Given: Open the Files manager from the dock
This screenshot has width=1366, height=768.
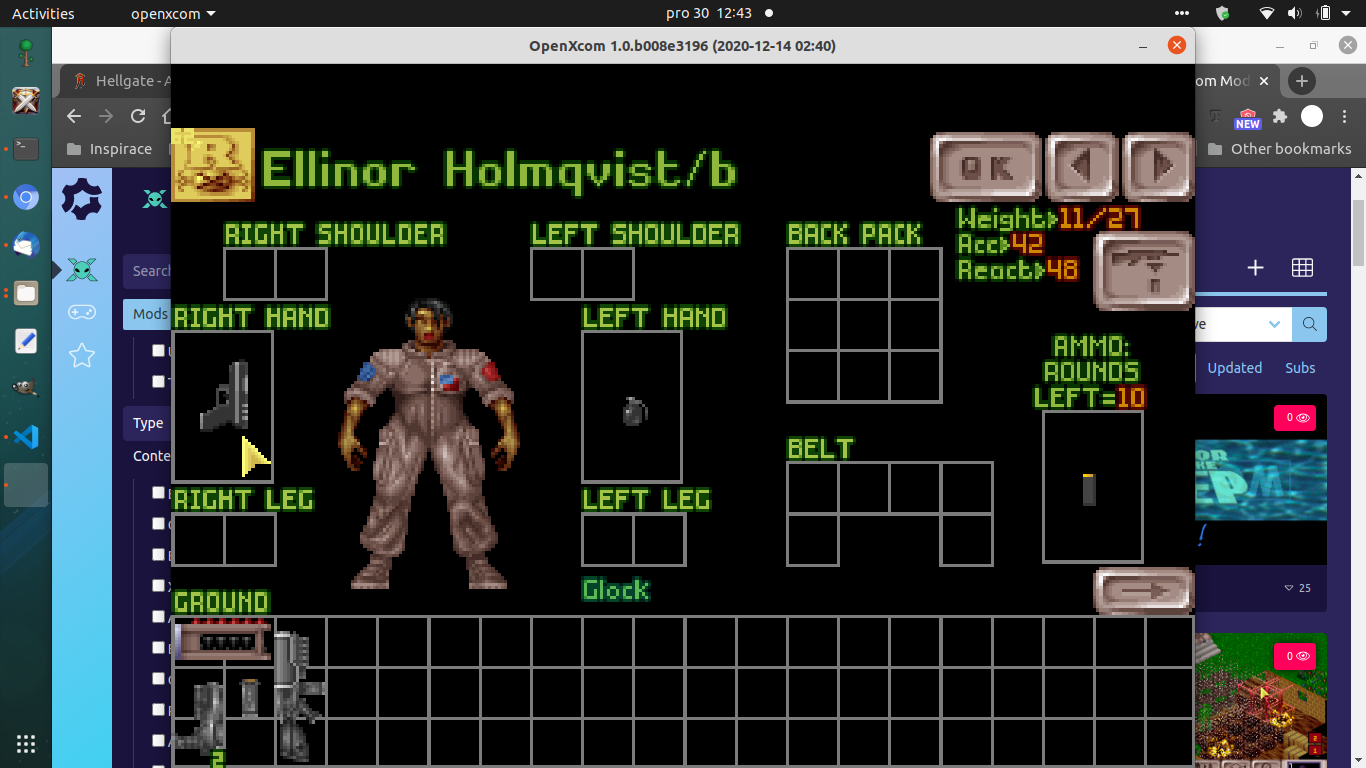Looking at the screenshot, I should (26, 293).
